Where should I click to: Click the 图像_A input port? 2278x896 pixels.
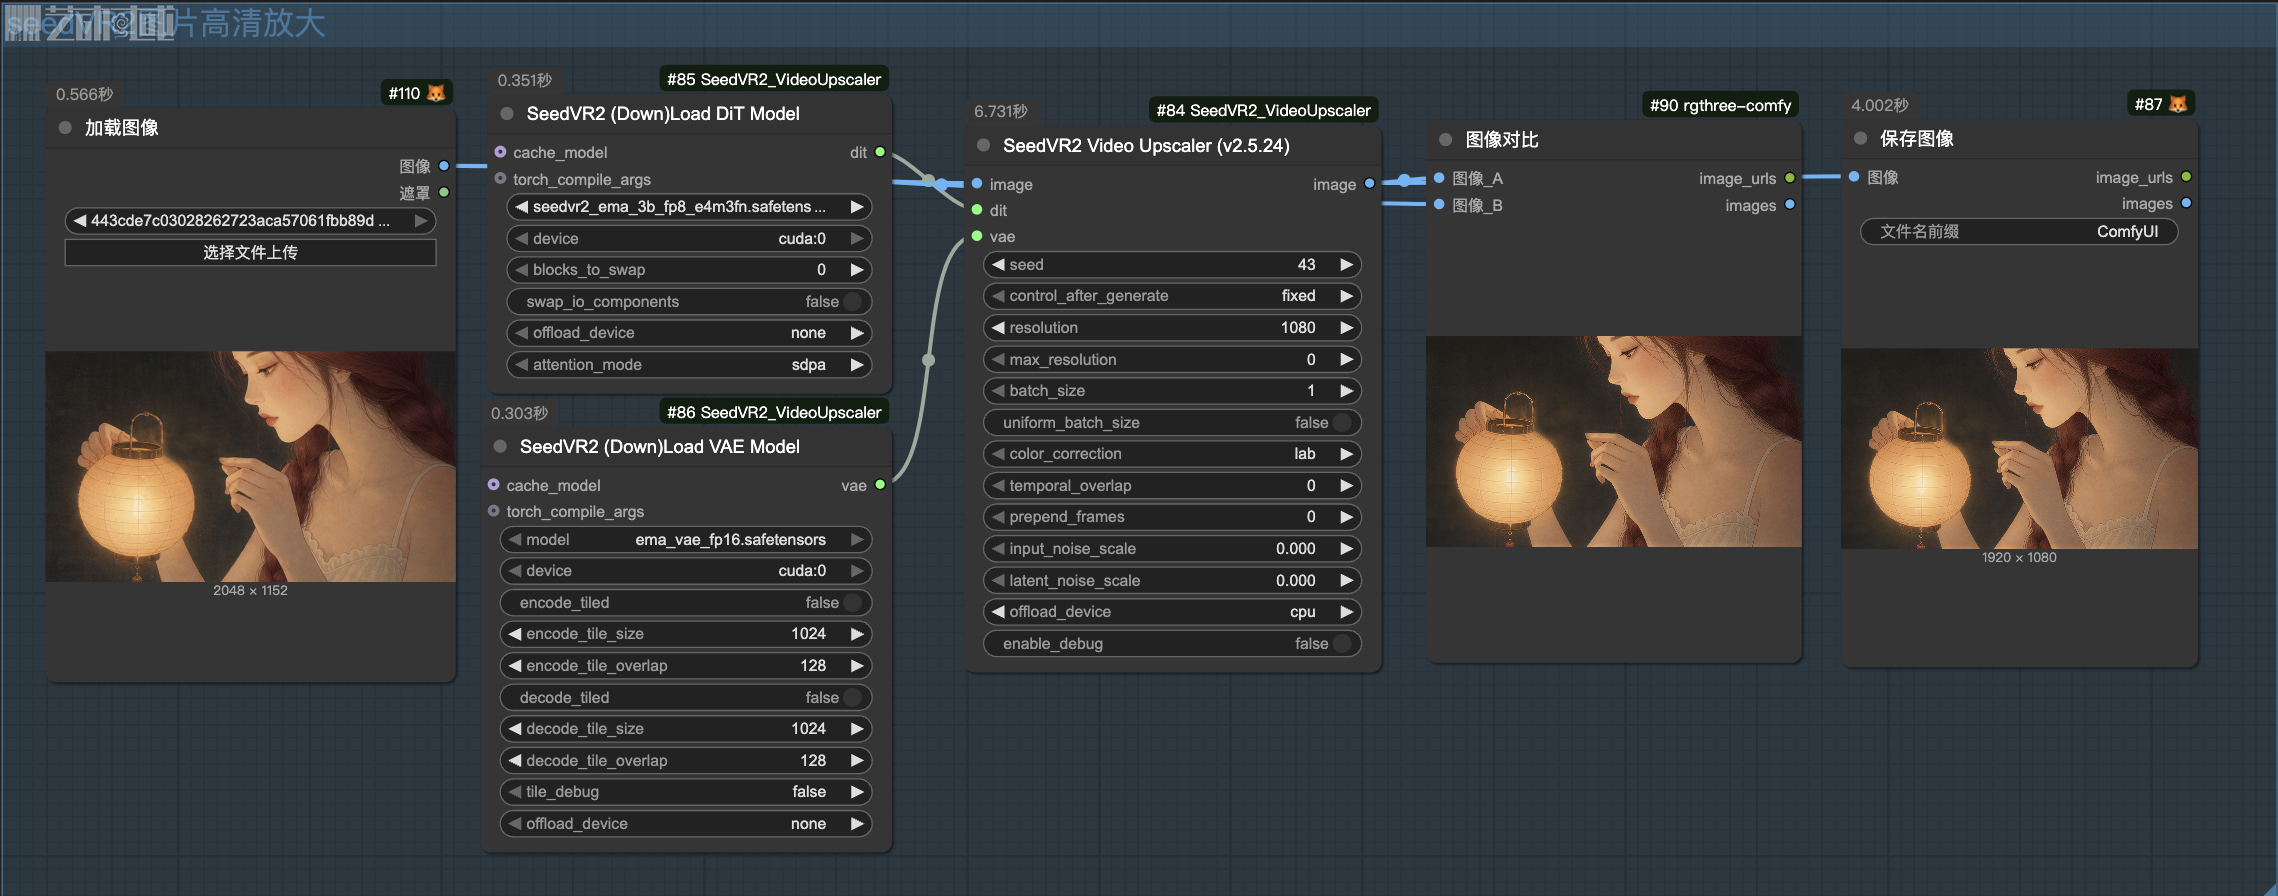click(x=1439, y=178)
